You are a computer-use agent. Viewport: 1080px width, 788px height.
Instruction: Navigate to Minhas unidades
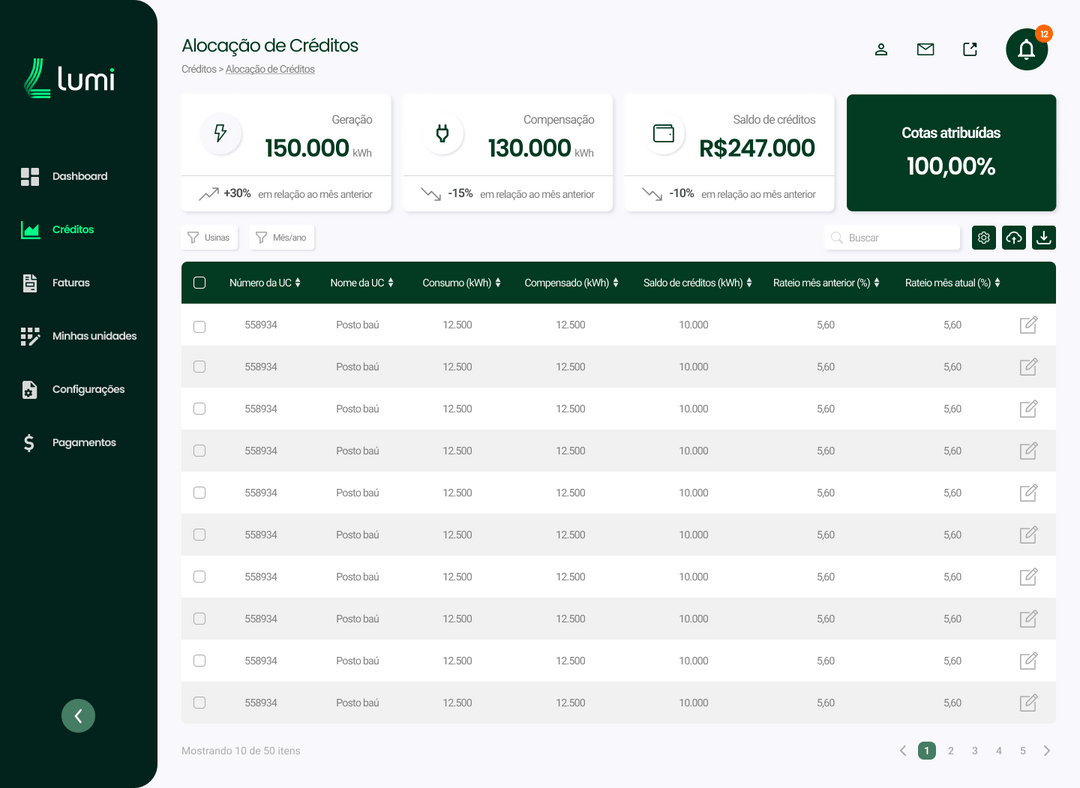(x=95, y=335)
